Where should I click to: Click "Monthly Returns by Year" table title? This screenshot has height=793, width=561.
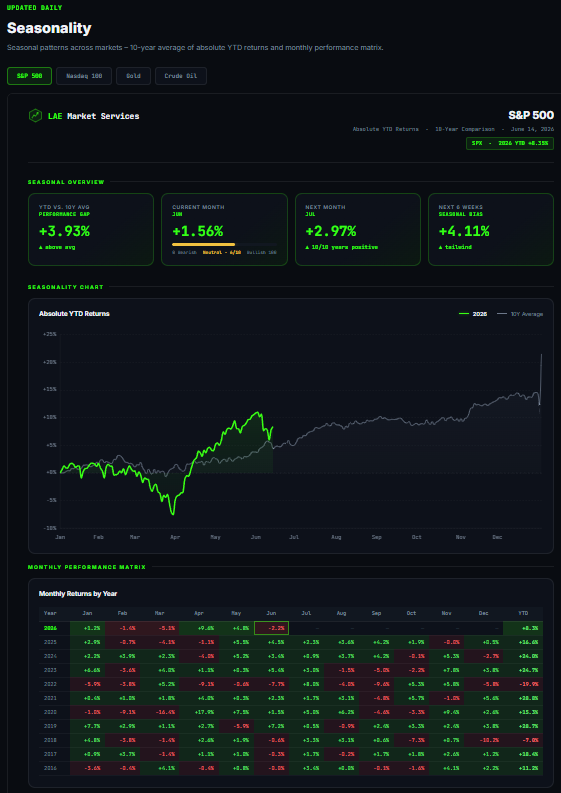(78, 593)
